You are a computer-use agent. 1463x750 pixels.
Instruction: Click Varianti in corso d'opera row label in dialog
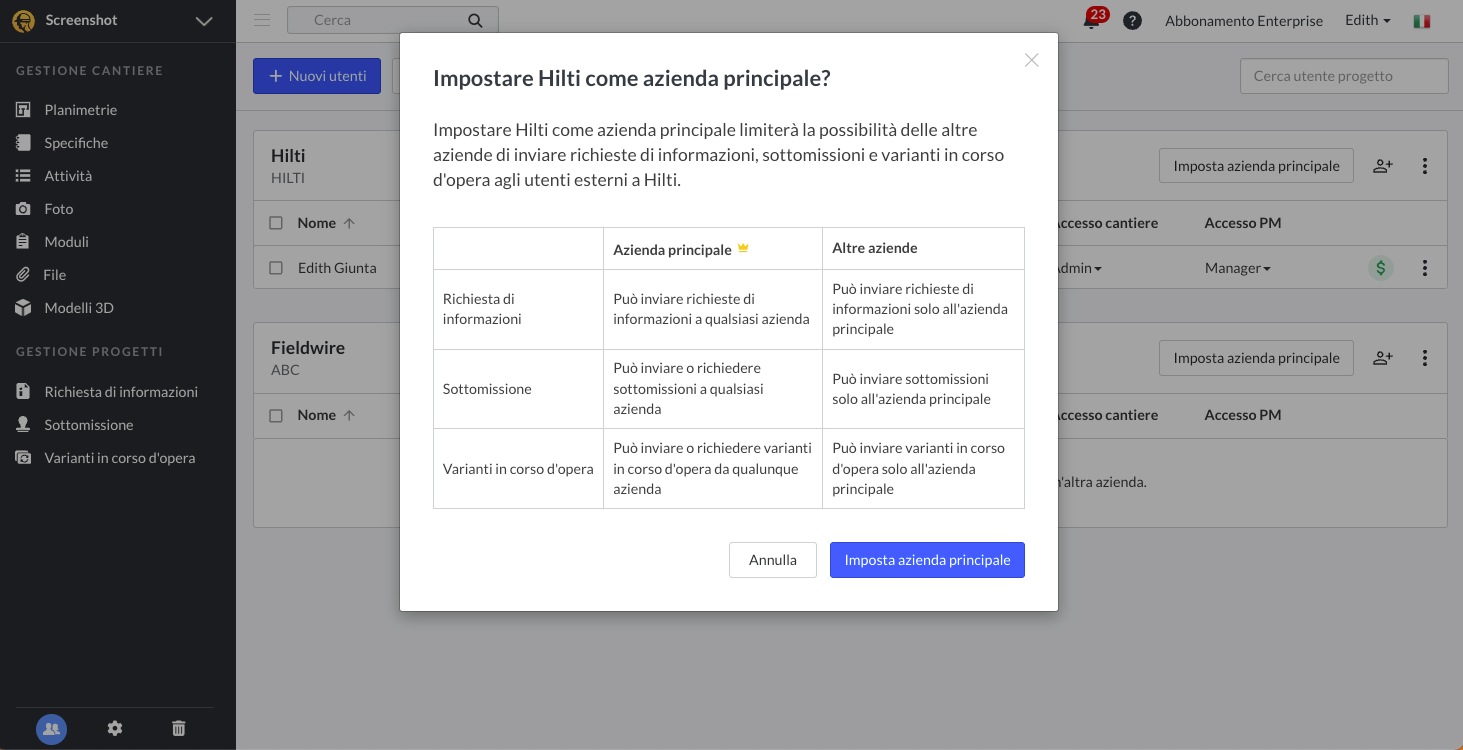pos(518,469)
